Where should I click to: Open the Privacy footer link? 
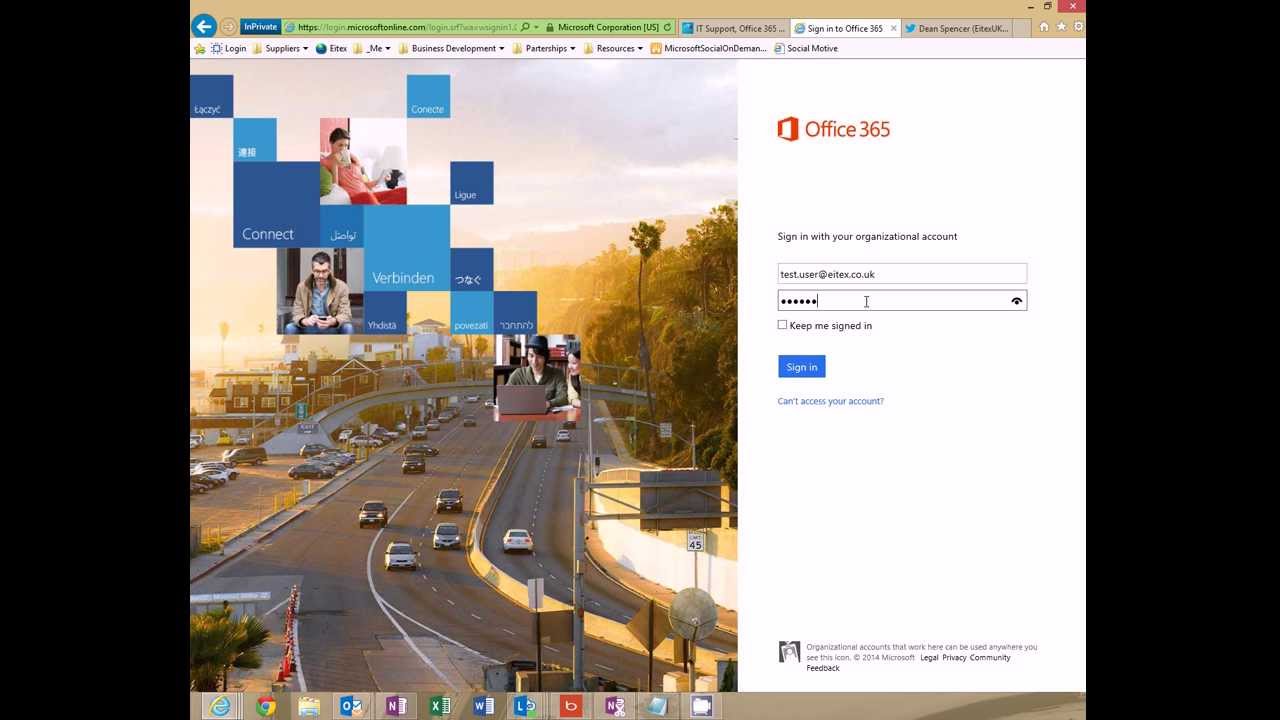click(x=954, y=658)
